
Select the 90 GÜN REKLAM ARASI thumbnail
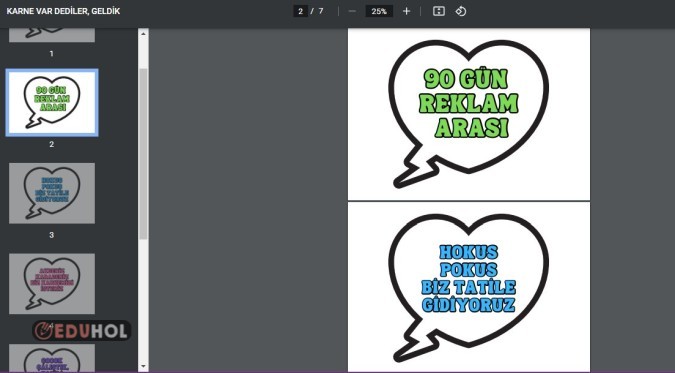pyautogui.click(x=52, y=103)
